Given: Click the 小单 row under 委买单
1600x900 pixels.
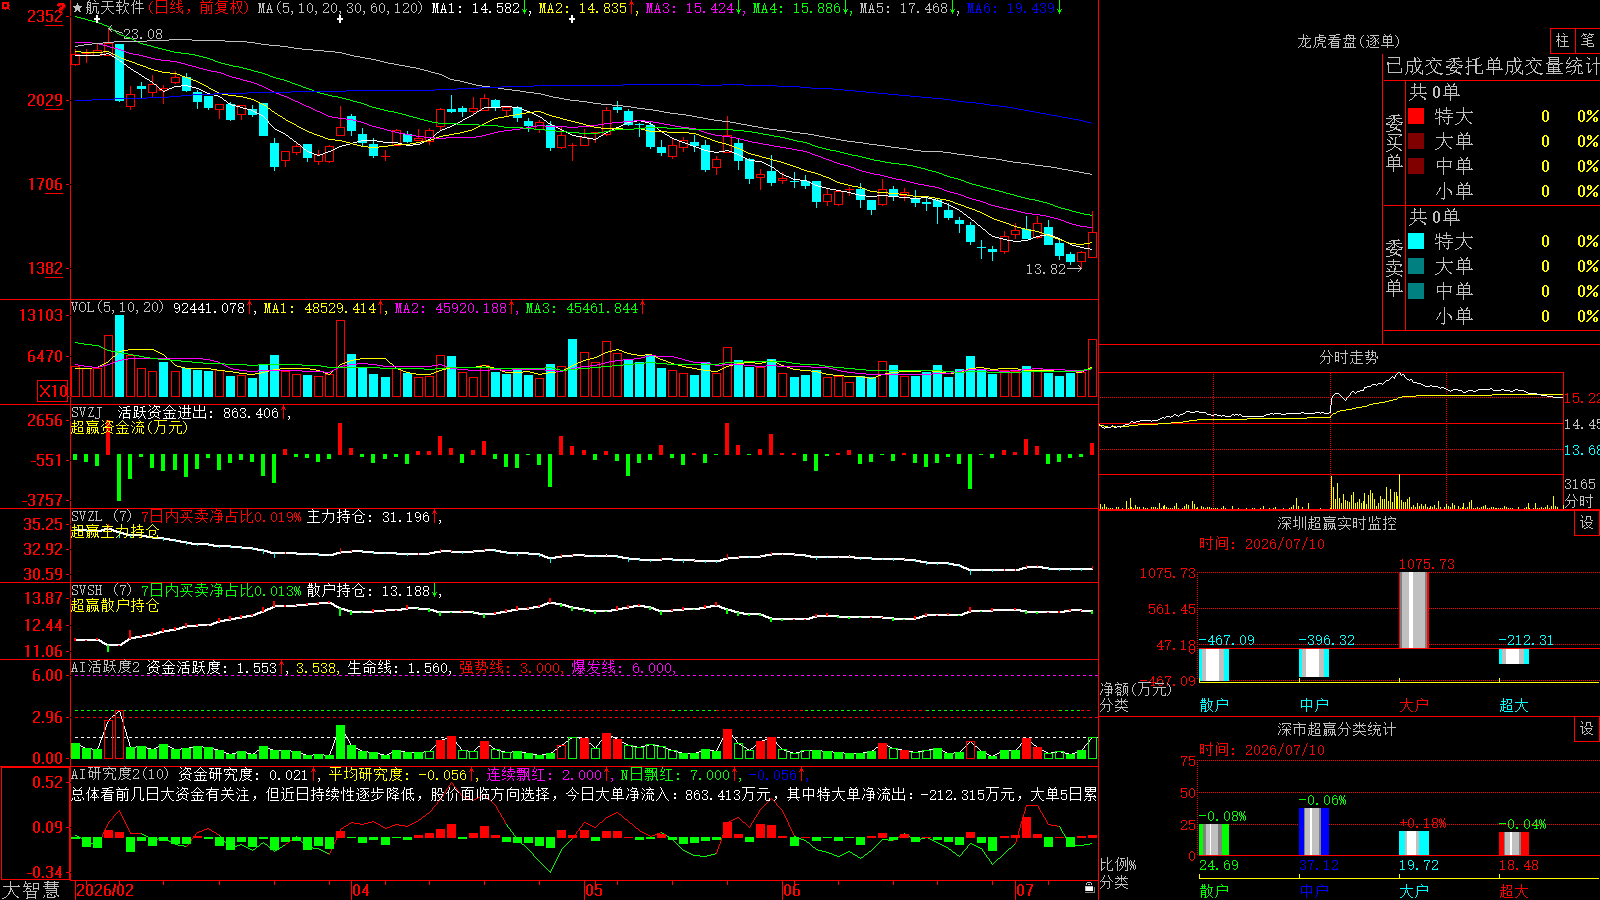Looking at the screenshot, I should pyautogui.click(x=1502, y=191).
